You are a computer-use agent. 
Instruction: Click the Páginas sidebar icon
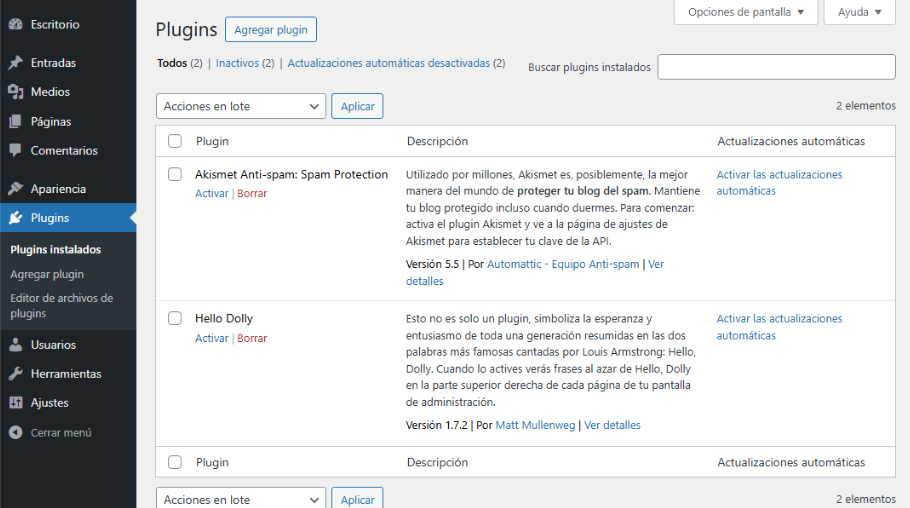point(15,122)
